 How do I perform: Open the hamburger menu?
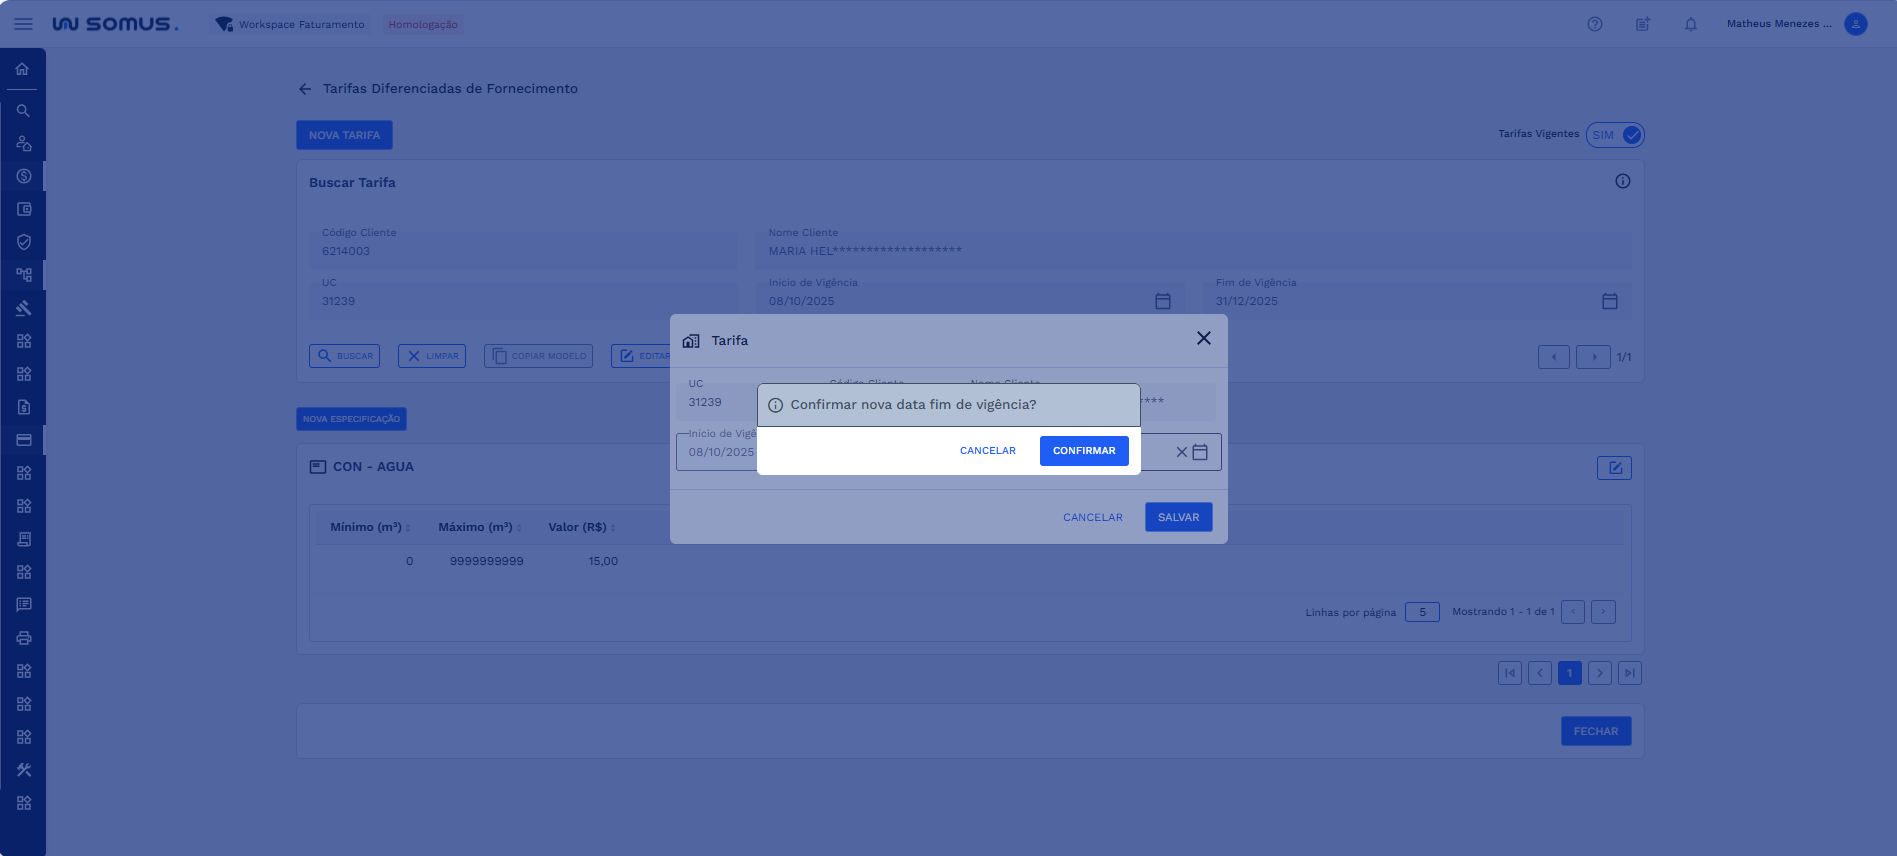[23, 24]
